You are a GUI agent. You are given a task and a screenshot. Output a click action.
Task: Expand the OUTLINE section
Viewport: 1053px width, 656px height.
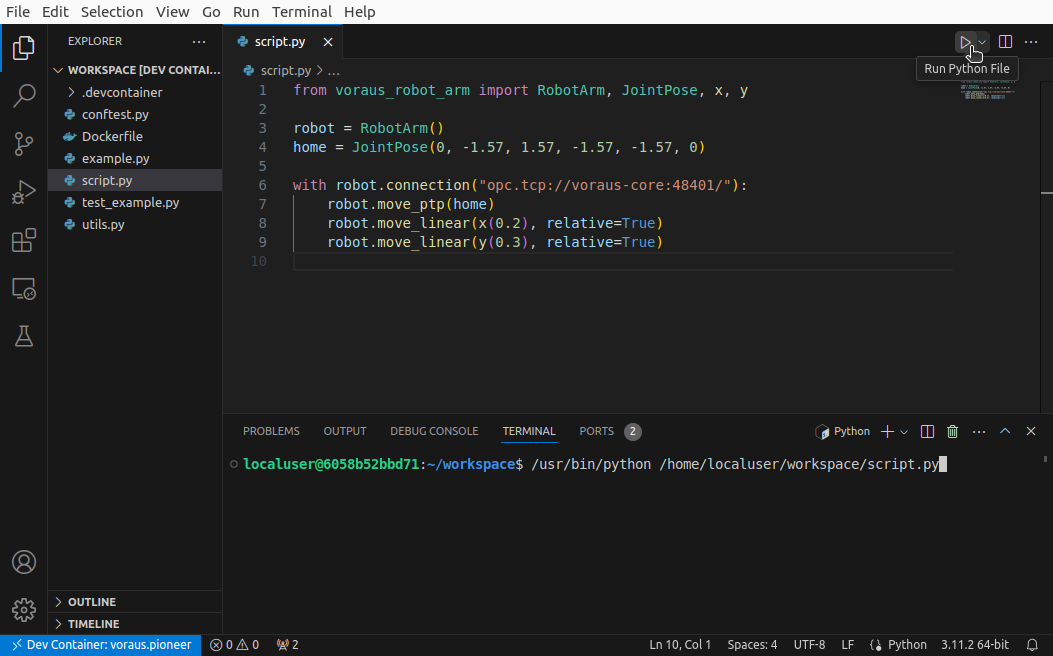(92, 602)
